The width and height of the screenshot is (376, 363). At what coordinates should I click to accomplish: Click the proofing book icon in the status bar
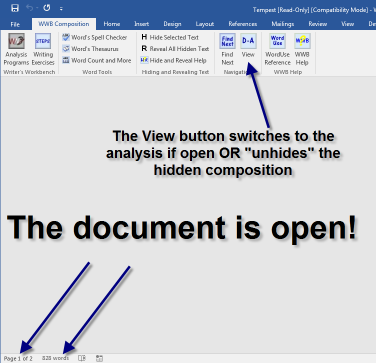82,358
